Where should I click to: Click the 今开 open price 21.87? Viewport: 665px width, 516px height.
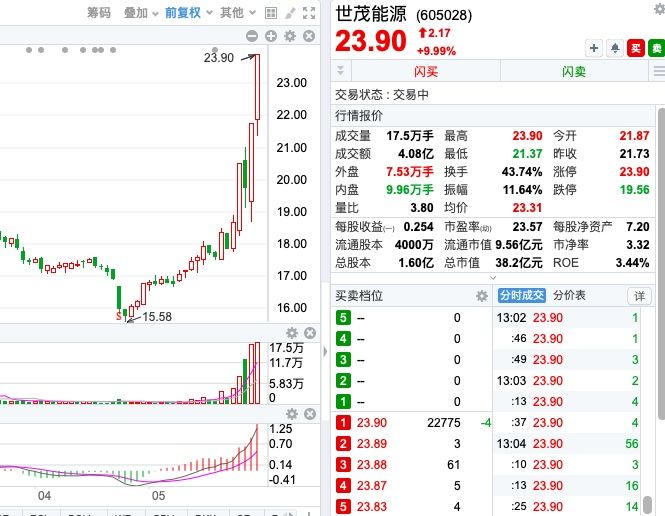tap(634, 136)
